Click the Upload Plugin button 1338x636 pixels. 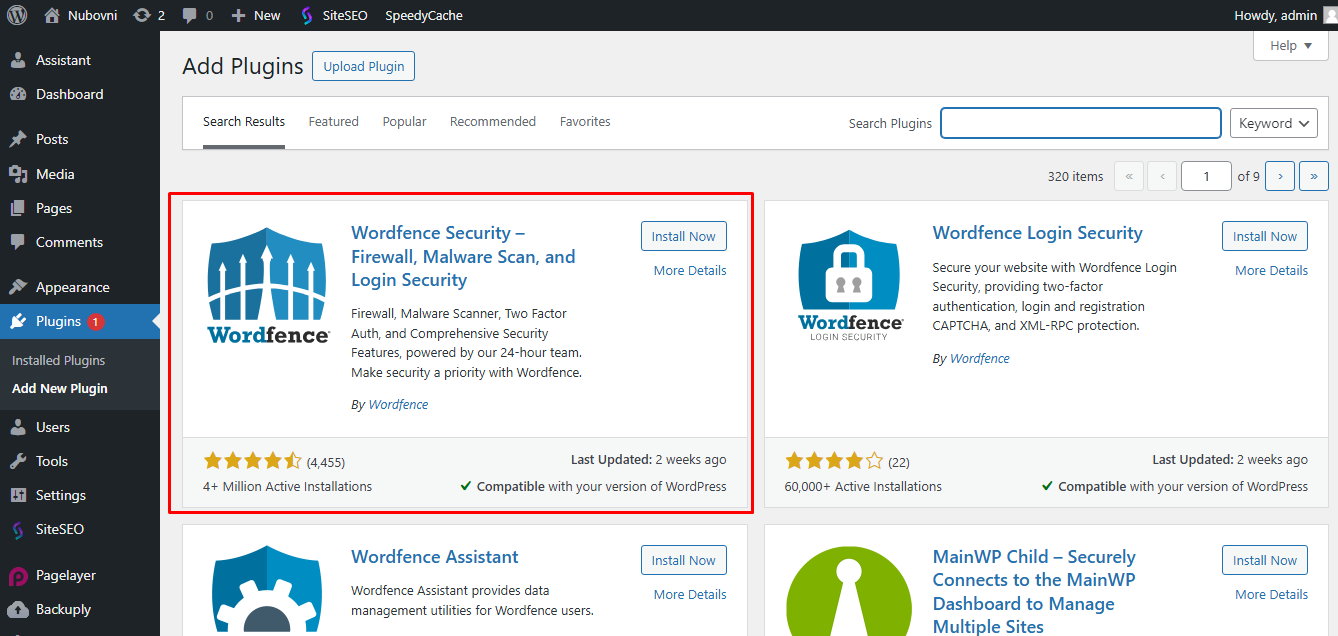[x=364, y=66]
